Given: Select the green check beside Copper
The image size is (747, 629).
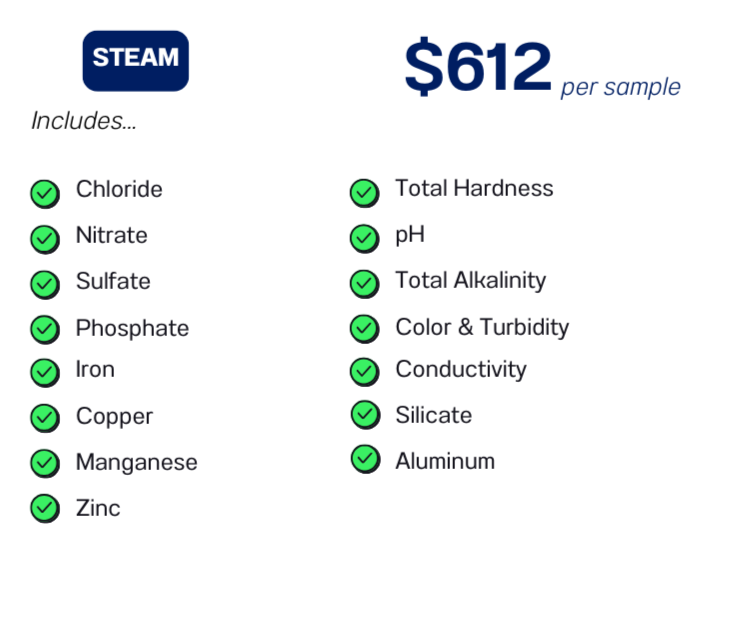Looking at the screenshot, I should [45, 418].
